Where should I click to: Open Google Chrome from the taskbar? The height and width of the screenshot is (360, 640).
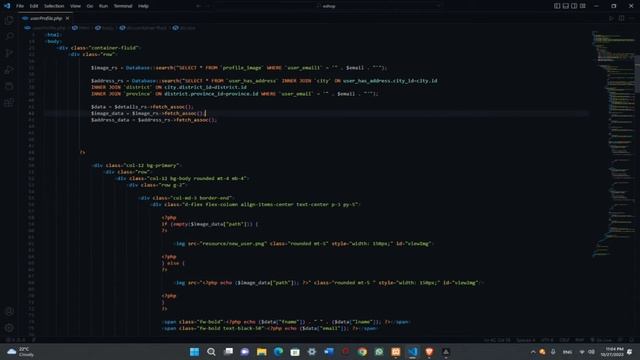click(362, 352)
